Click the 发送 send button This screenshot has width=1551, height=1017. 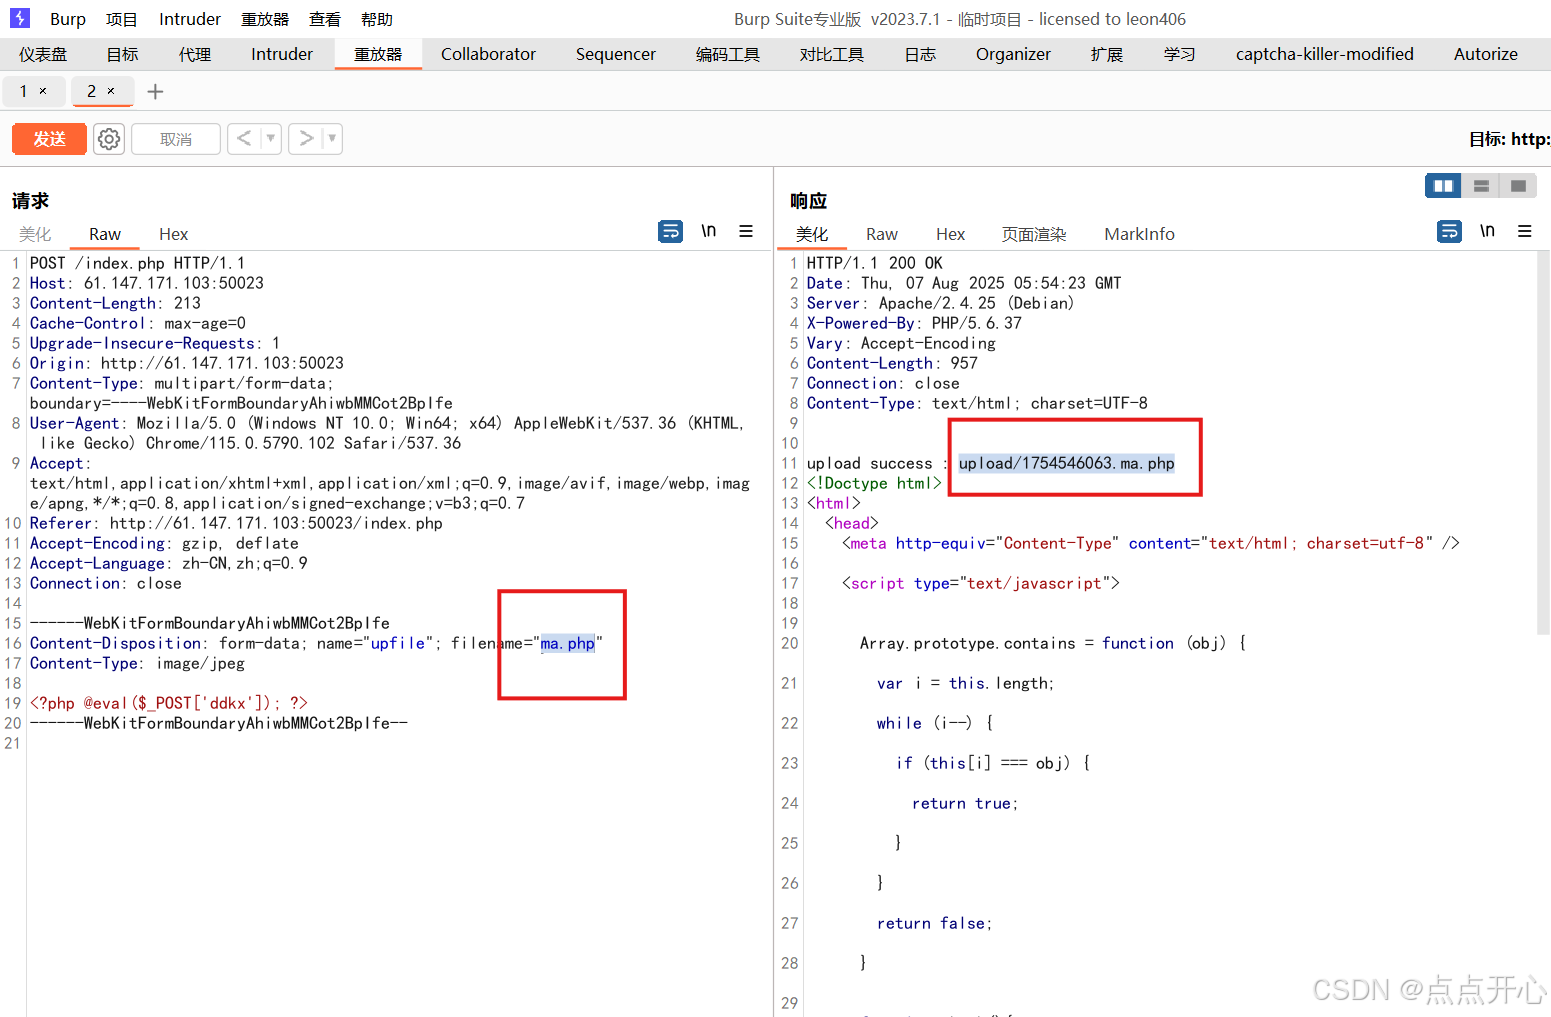[x=49, y=139]
